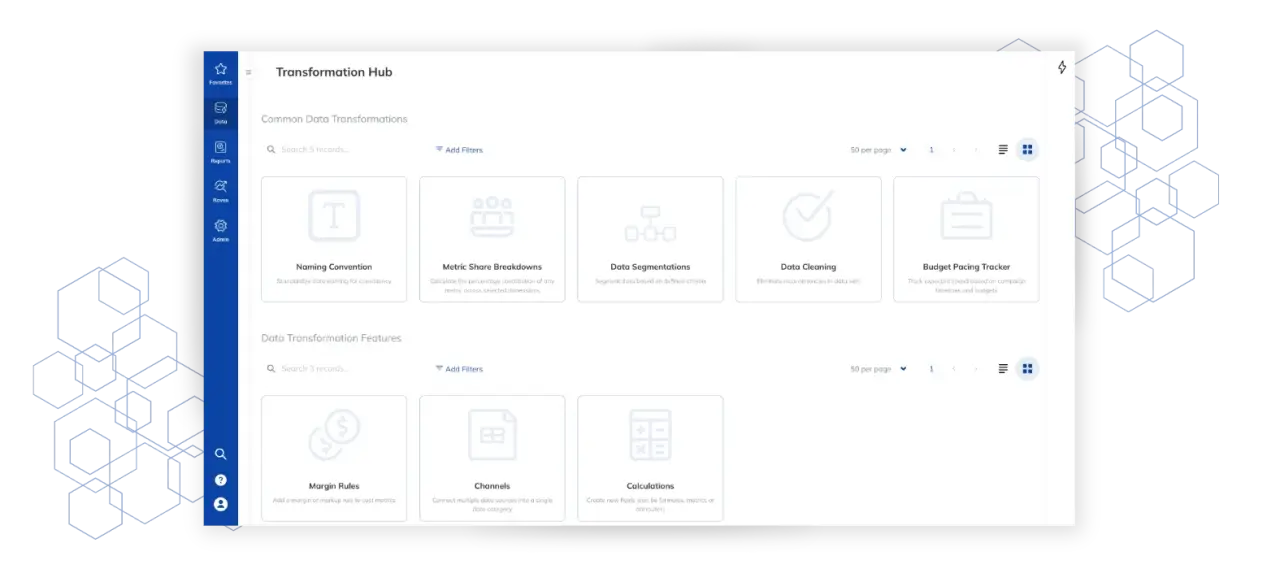Image resolution: width=1280 pixels, height=569 pixels.
Task: Select page 1 in Common Data Transformations
Action: (931, 150)
